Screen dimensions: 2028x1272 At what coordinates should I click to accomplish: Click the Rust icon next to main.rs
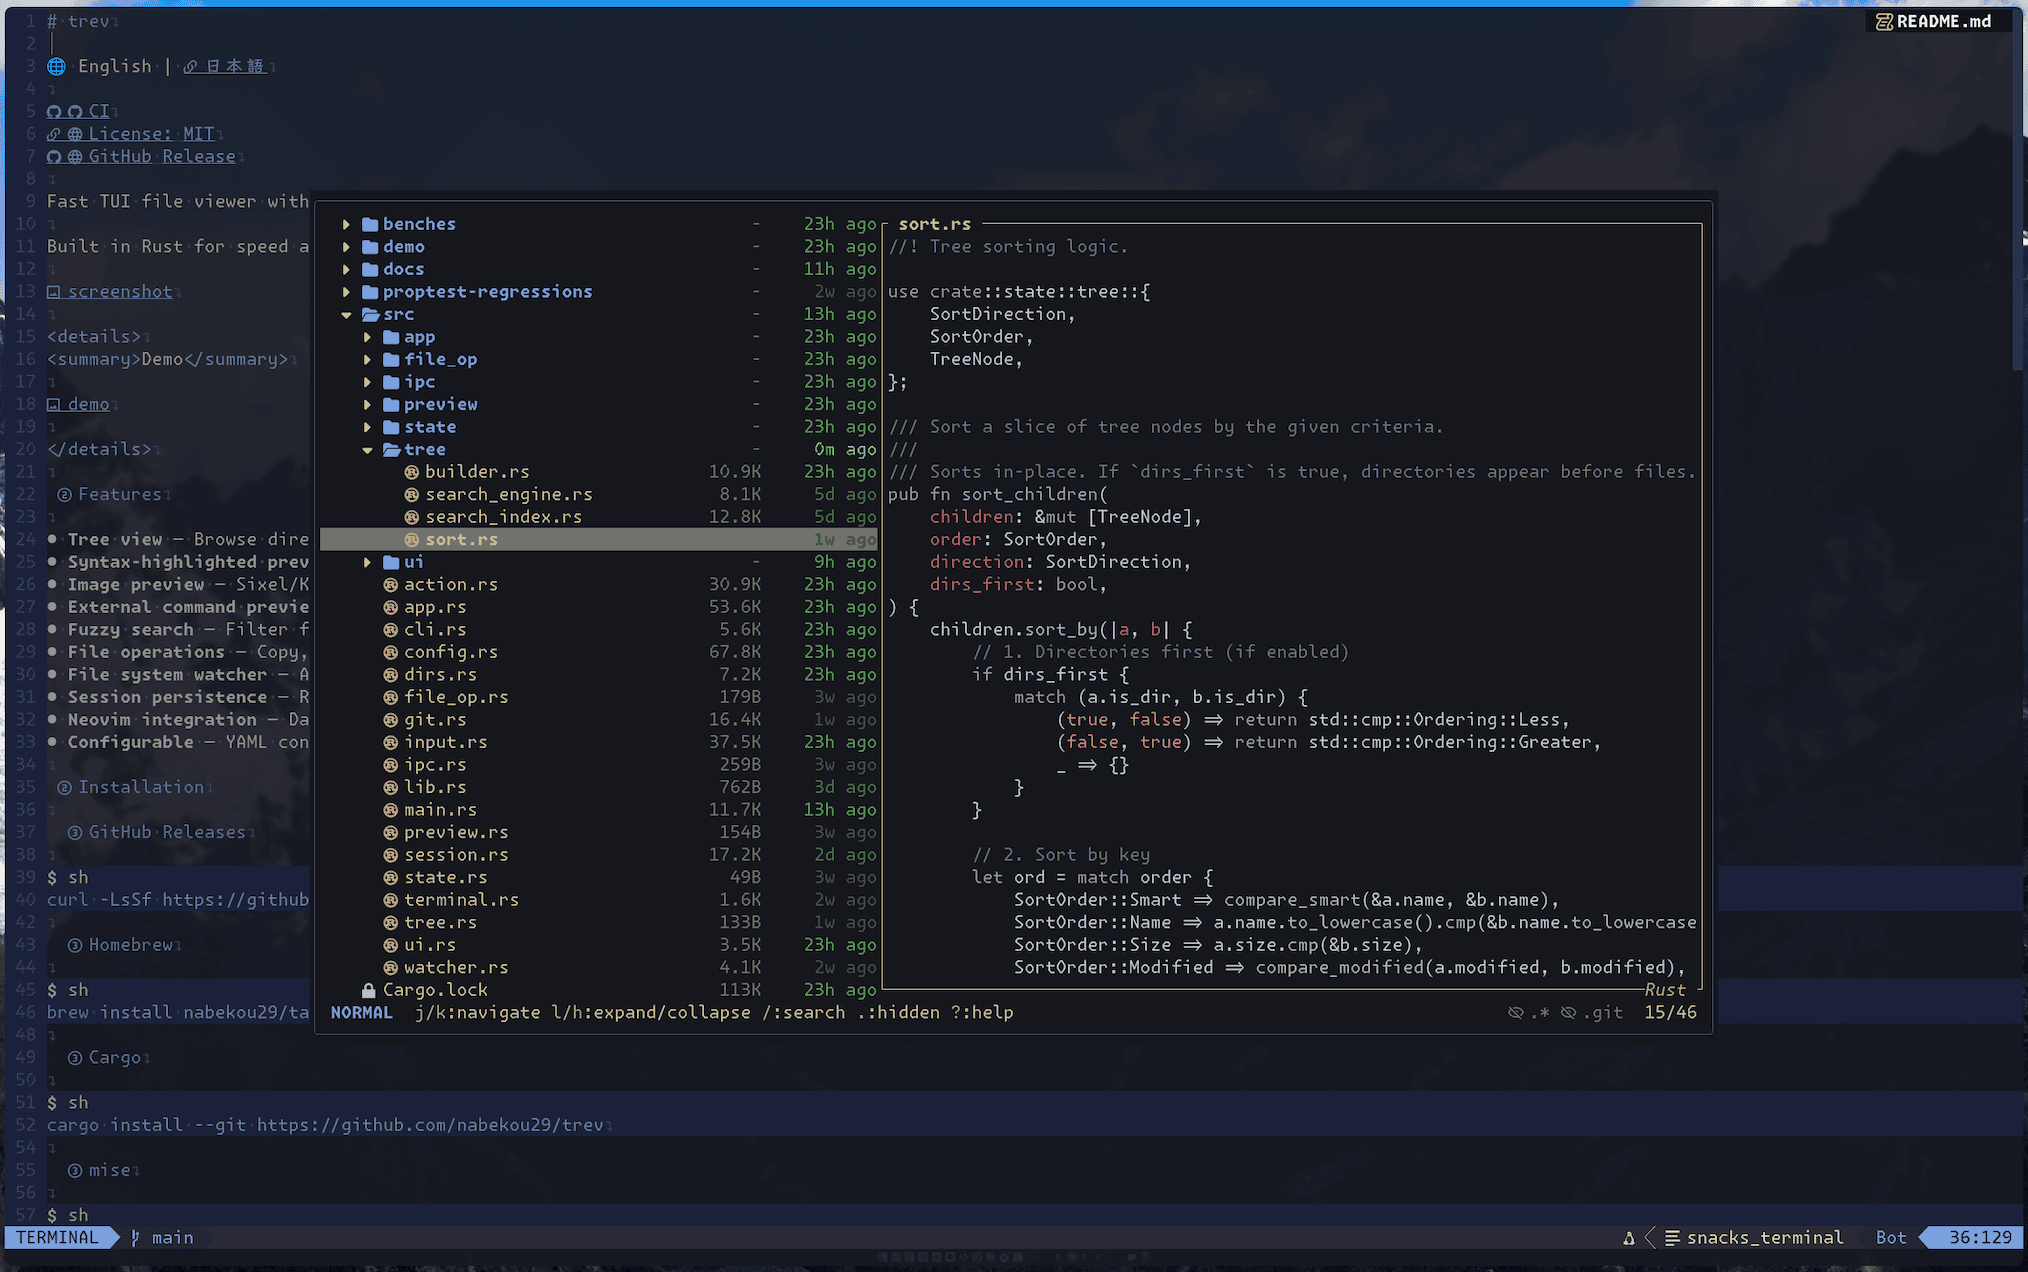pyautogui.click(x=391, y=810)
